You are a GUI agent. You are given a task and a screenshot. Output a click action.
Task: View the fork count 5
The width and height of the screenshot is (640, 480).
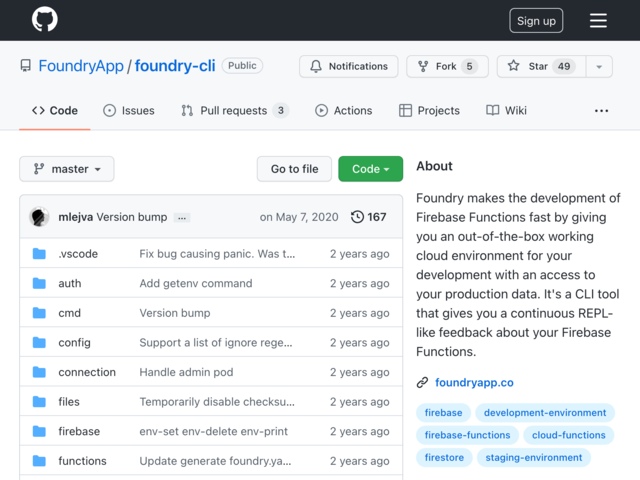469,66
